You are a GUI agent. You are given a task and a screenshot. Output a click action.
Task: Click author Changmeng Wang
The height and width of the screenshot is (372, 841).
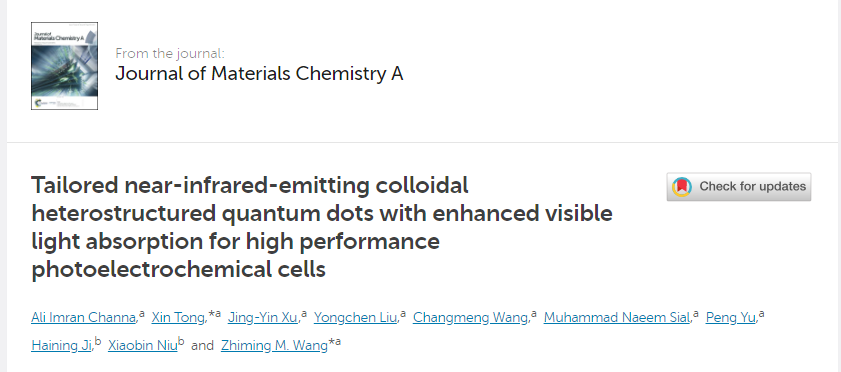point(470,318)
